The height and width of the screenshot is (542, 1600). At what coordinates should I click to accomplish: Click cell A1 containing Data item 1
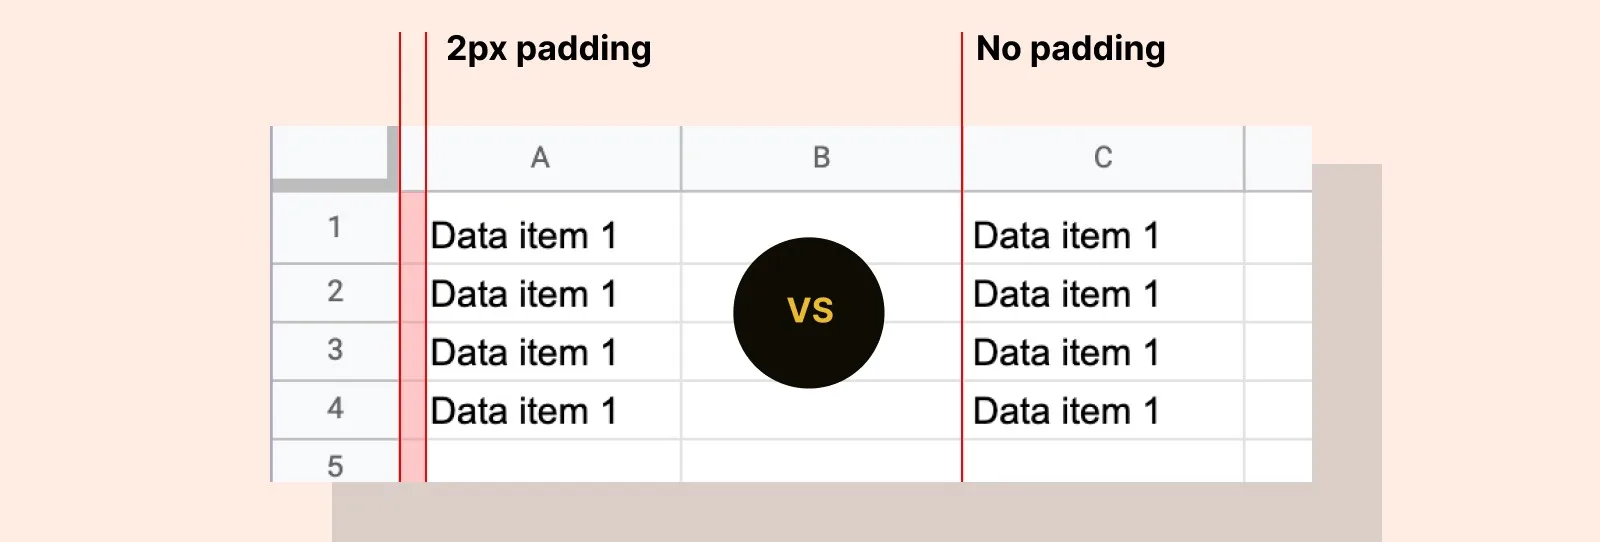tap(523, 236)
